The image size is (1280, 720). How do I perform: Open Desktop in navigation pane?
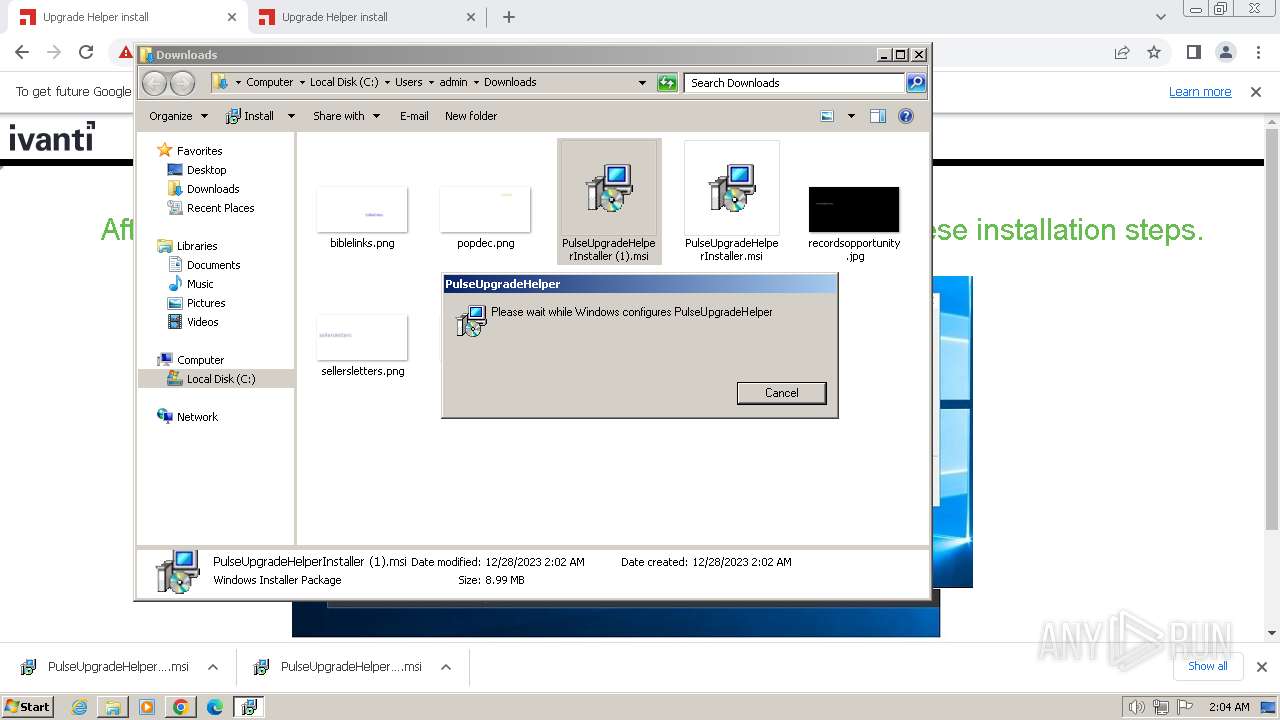pos(206,170)
